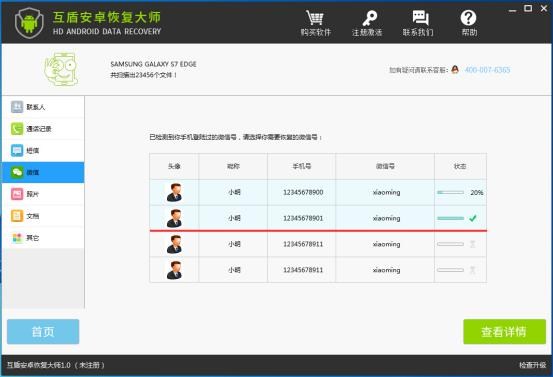Screen dimensions: 553x377
Task: Click the SAMSUNG GALAXY S7 EDGE device name
Action: tap(153, 64)
